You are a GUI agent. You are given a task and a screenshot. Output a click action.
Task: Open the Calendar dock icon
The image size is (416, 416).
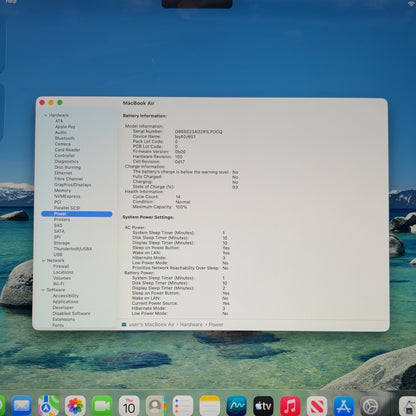129,406
